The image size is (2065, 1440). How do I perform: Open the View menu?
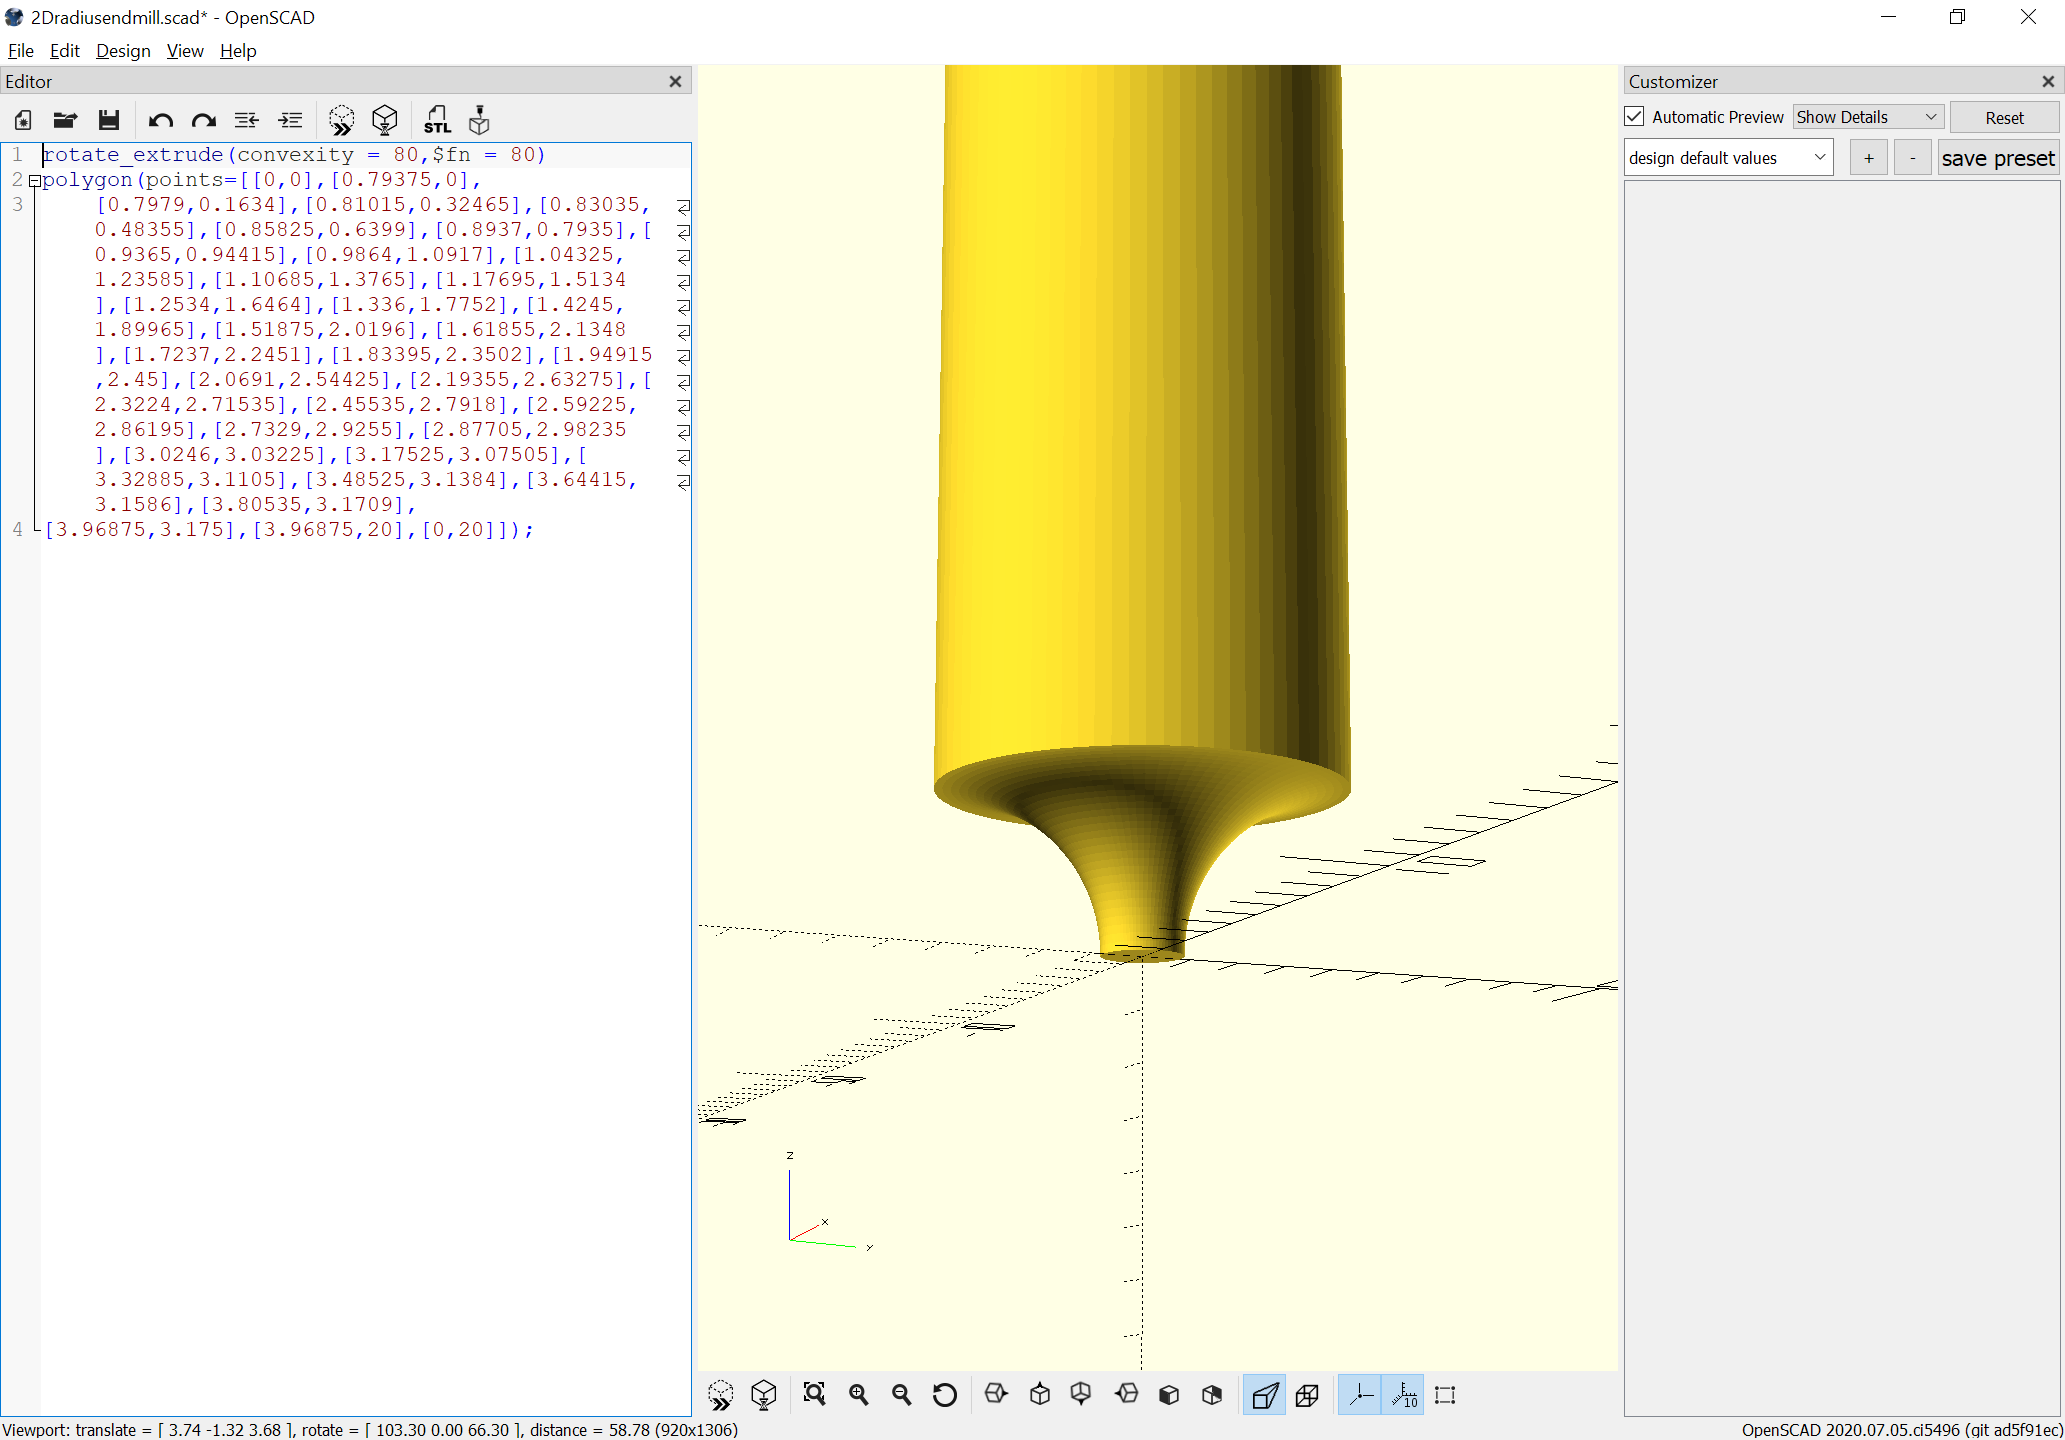click(185, 51)
